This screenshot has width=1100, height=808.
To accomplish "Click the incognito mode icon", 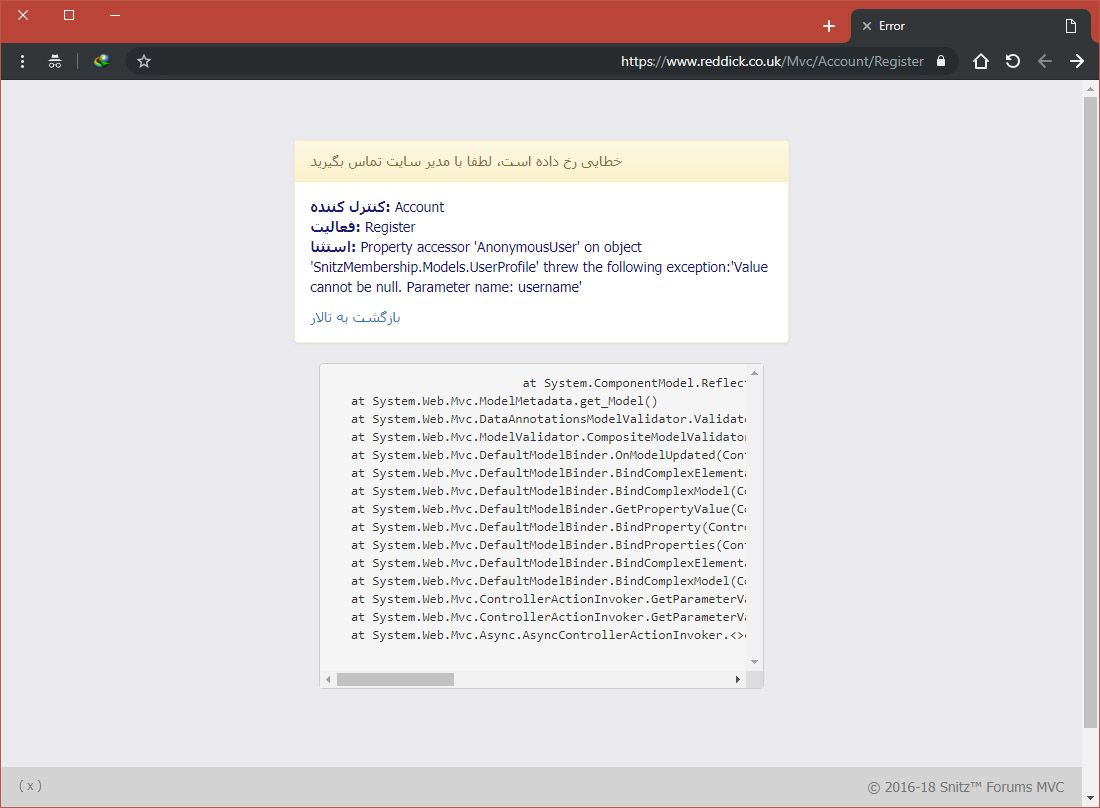I will 55,61.
